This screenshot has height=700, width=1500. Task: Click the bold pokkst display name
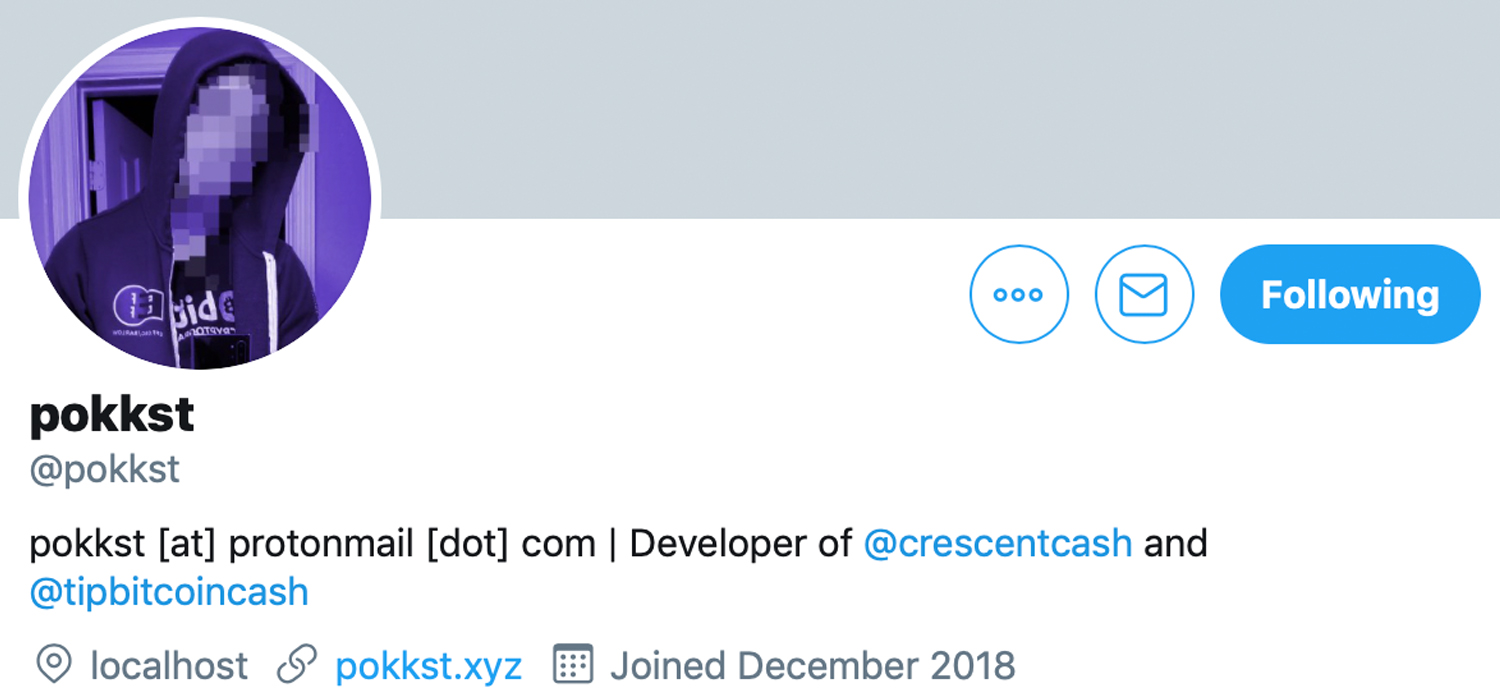[x=112, y=415]
